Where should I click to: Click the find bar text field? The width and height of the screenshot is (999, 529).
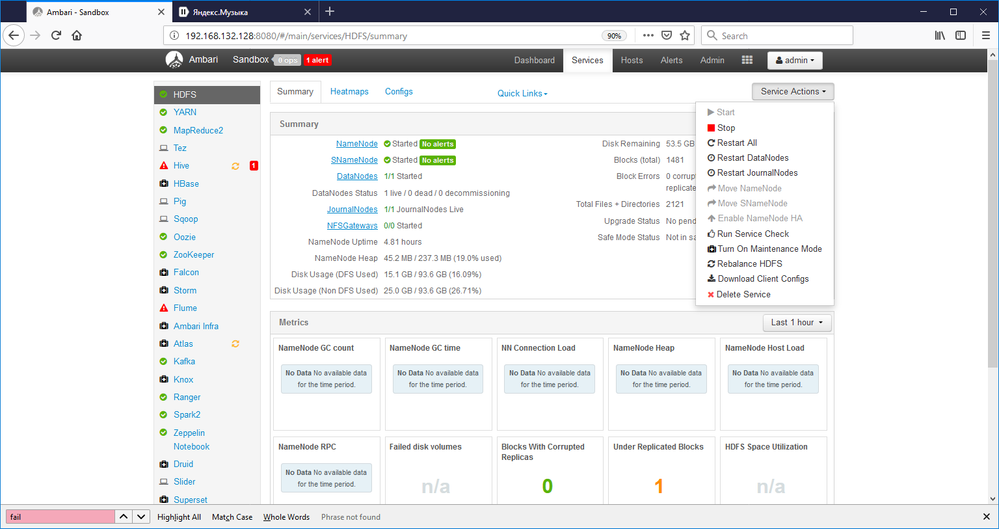61,517
